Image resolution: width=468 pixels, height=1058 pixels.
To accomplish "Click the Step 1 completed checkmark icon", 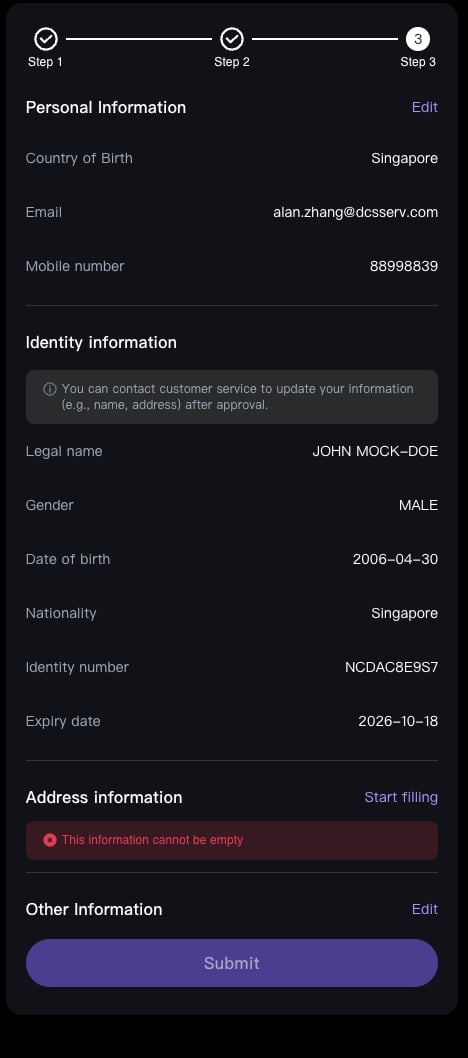I will (46, 39).
